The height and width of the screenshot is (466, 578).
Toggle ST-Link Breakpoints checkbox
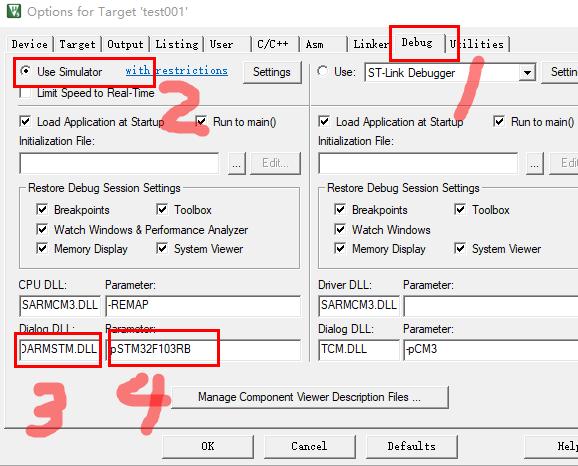click(340, 209)
